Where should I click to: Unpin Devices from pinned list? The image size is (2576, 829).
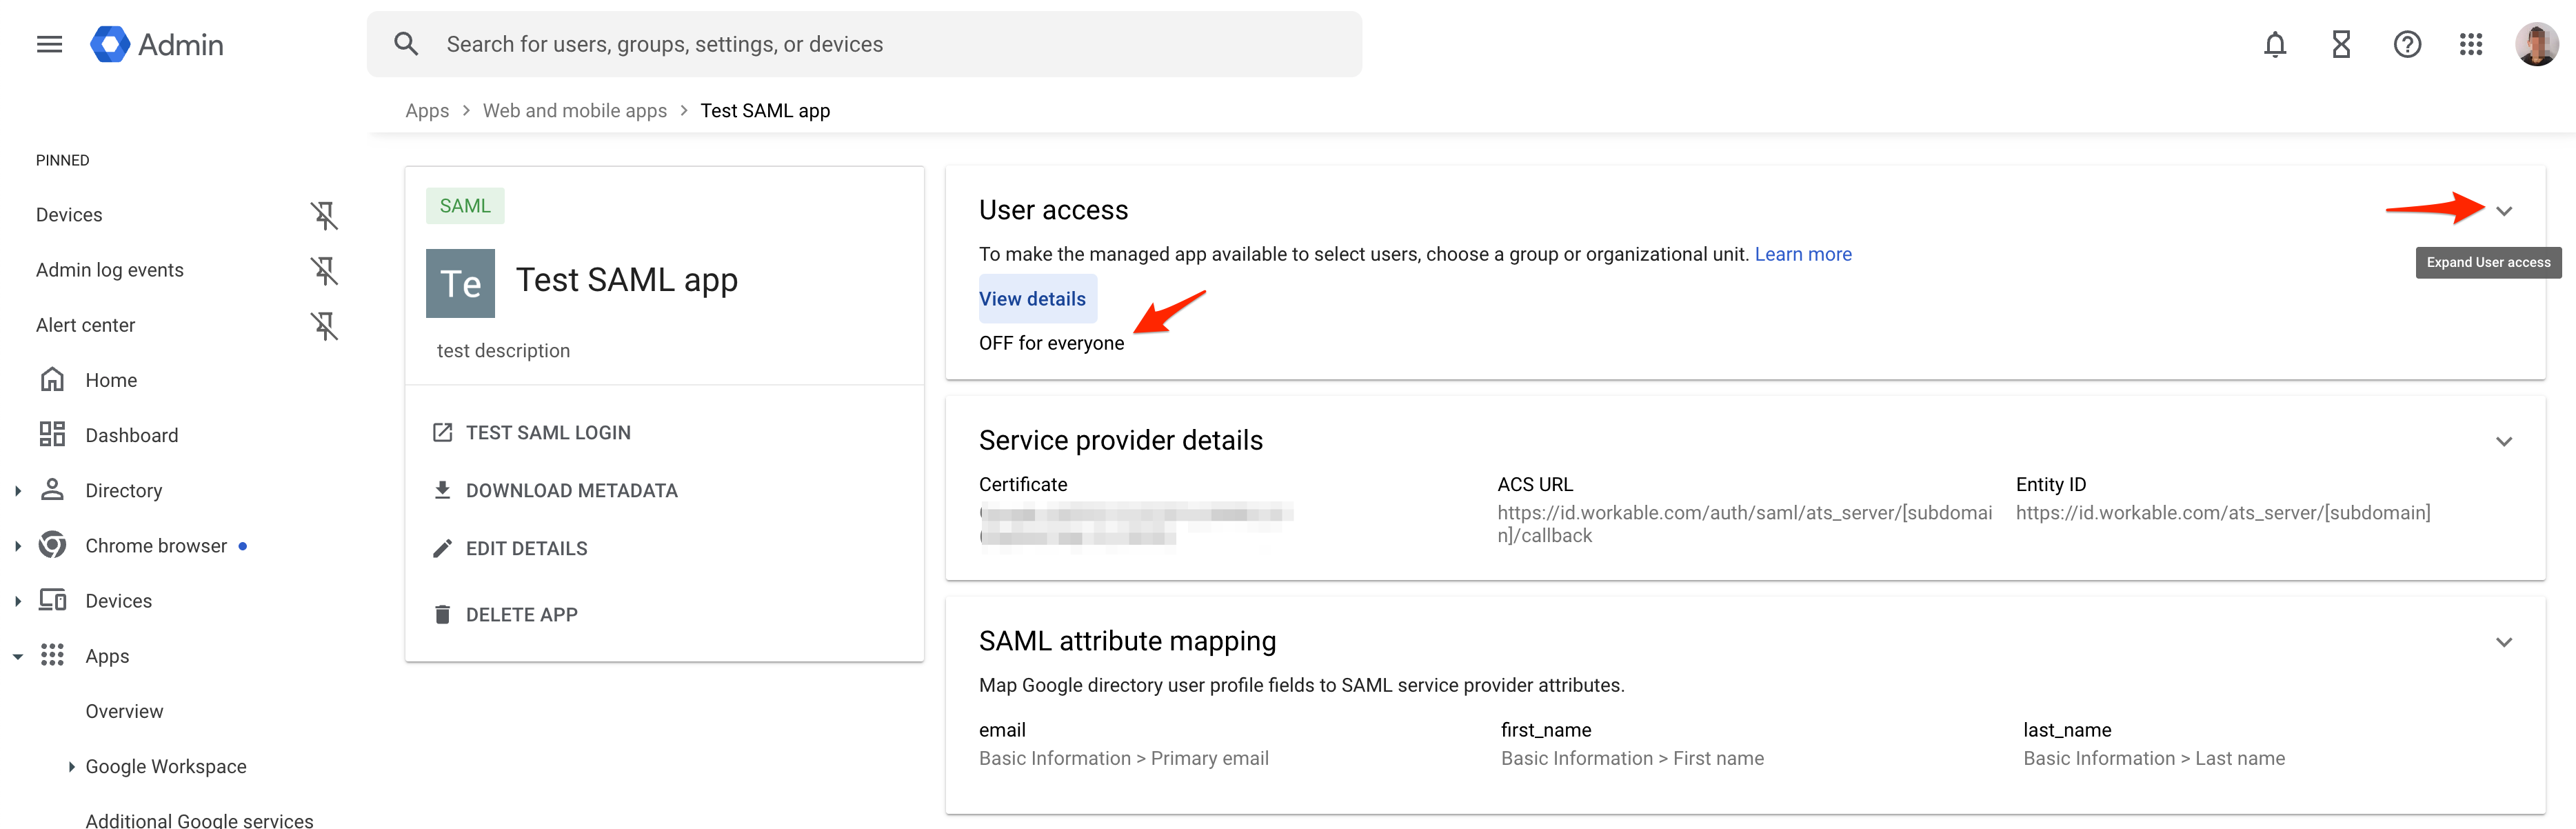click(x=324, y=215)
